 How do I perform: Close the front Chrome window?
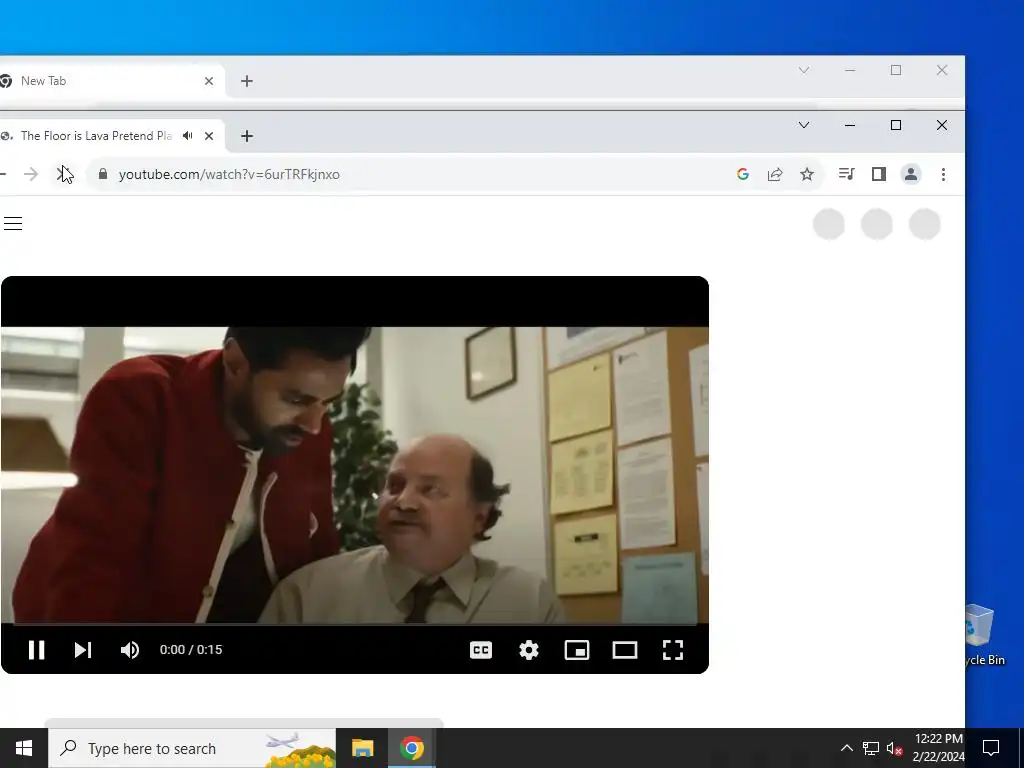pyautogui.click(x=942, y=125)
